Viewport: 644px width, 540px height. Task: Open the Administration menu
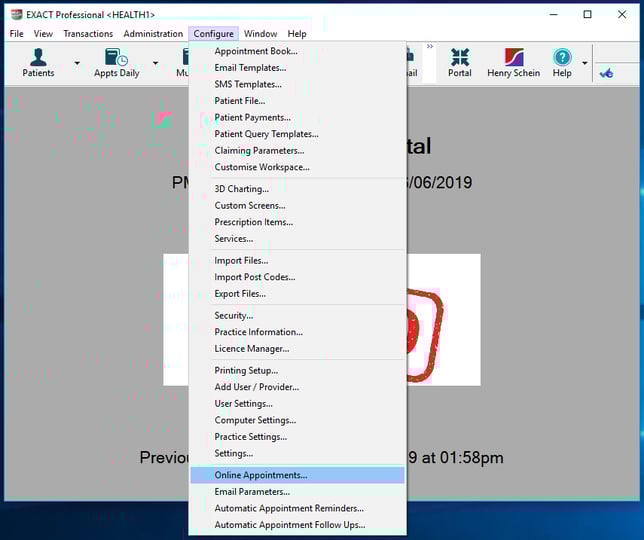tap(153, 34)
